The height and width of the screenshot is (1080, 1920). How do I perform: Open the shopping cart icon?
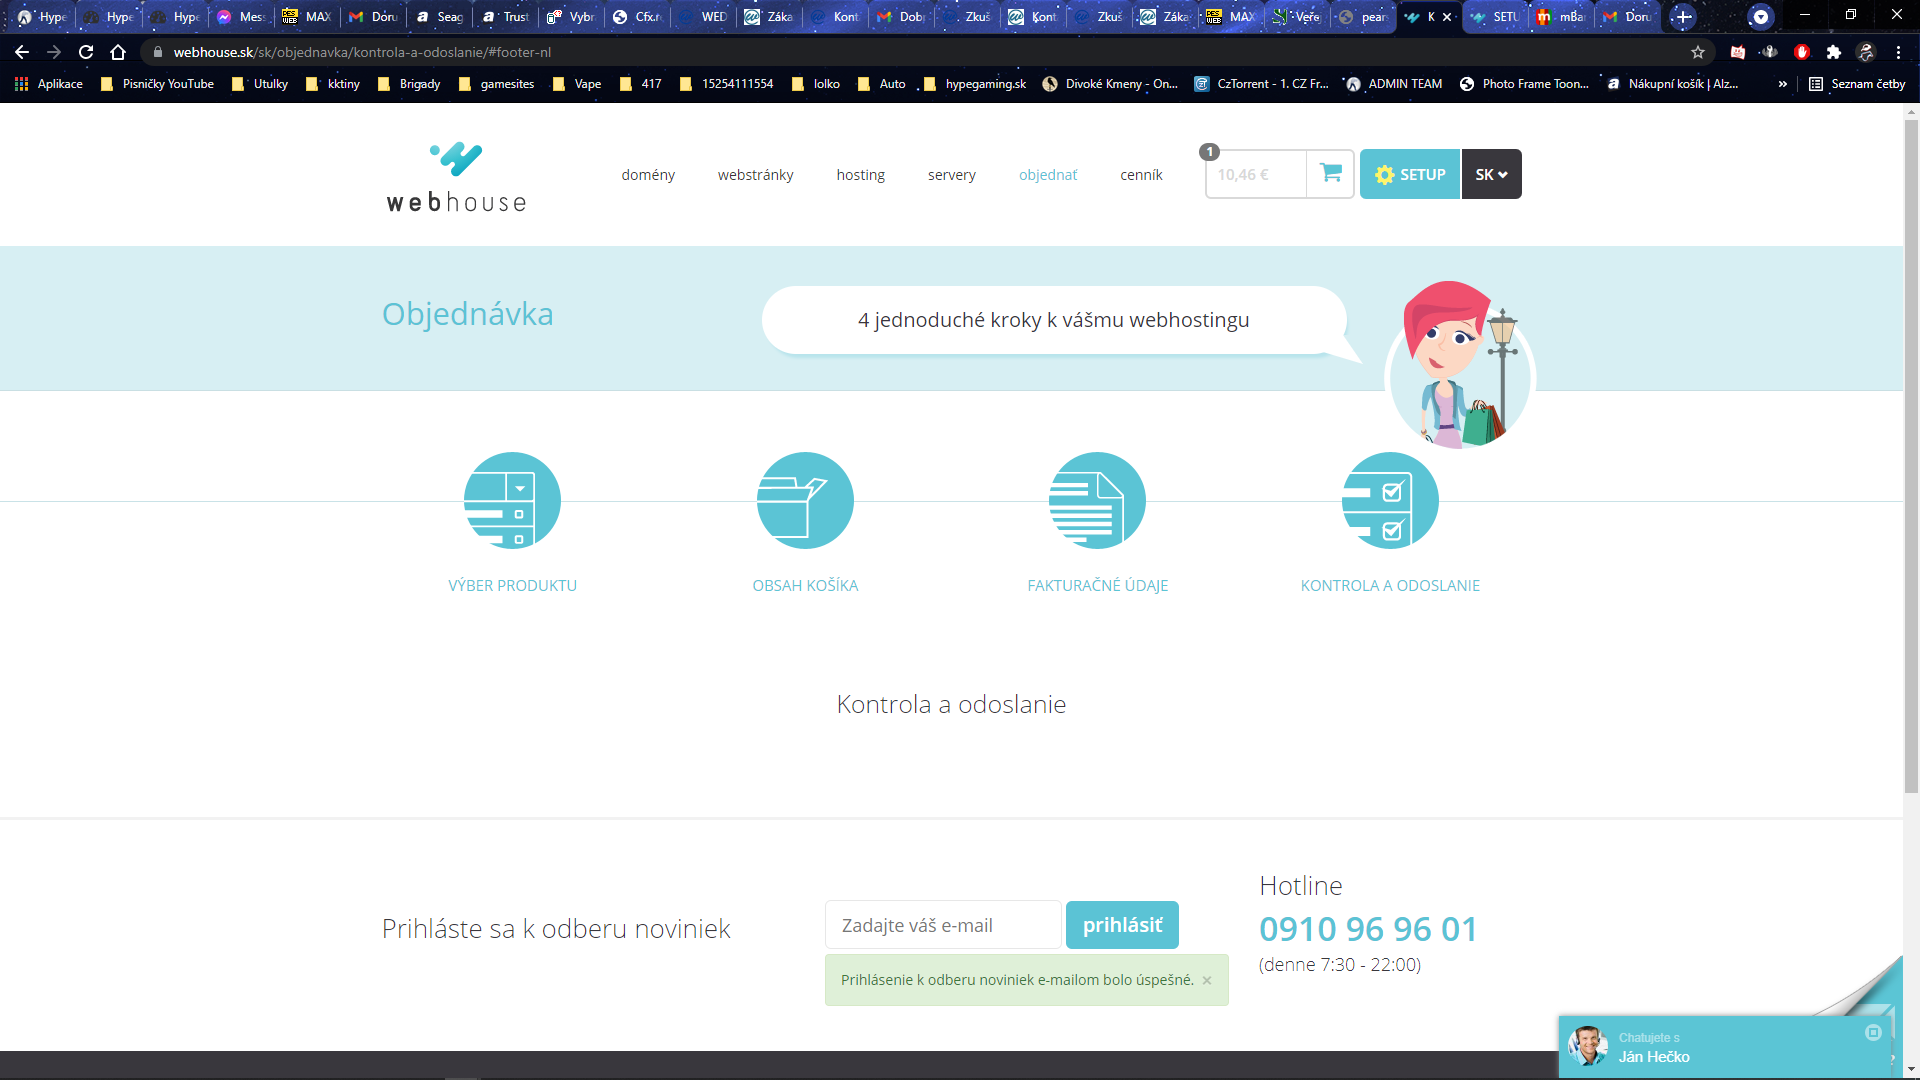click(1330, 174)
